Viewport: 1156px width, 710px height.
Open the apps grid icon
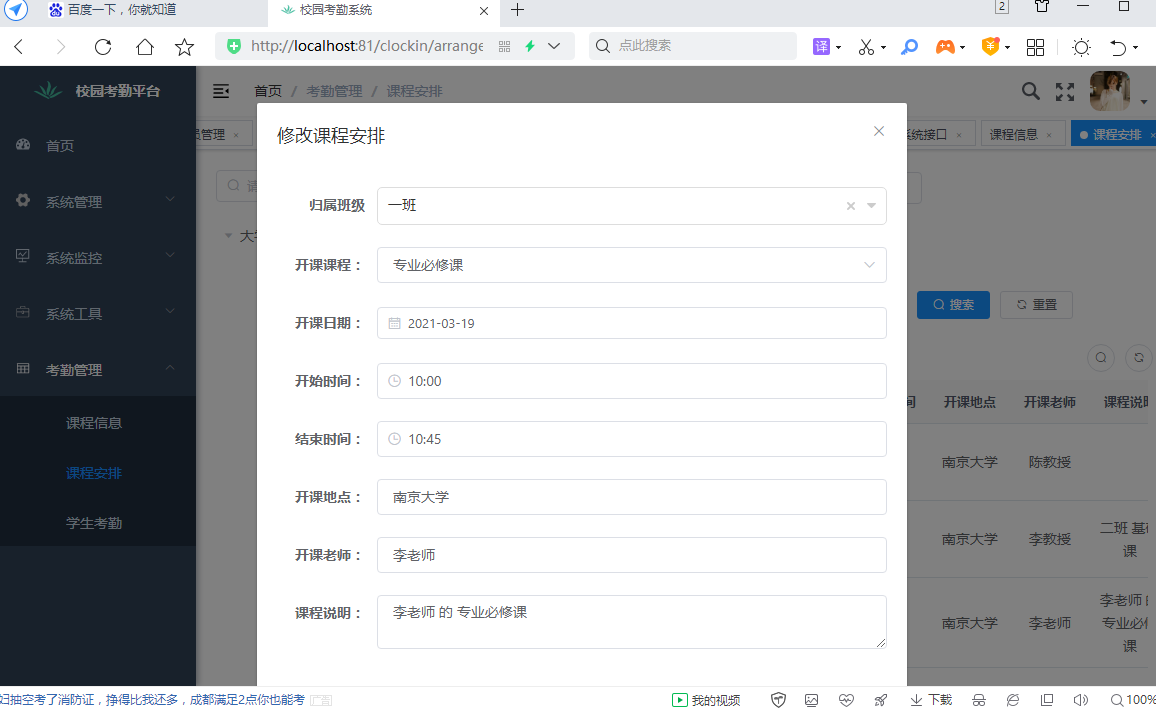tap(1036, 47)
